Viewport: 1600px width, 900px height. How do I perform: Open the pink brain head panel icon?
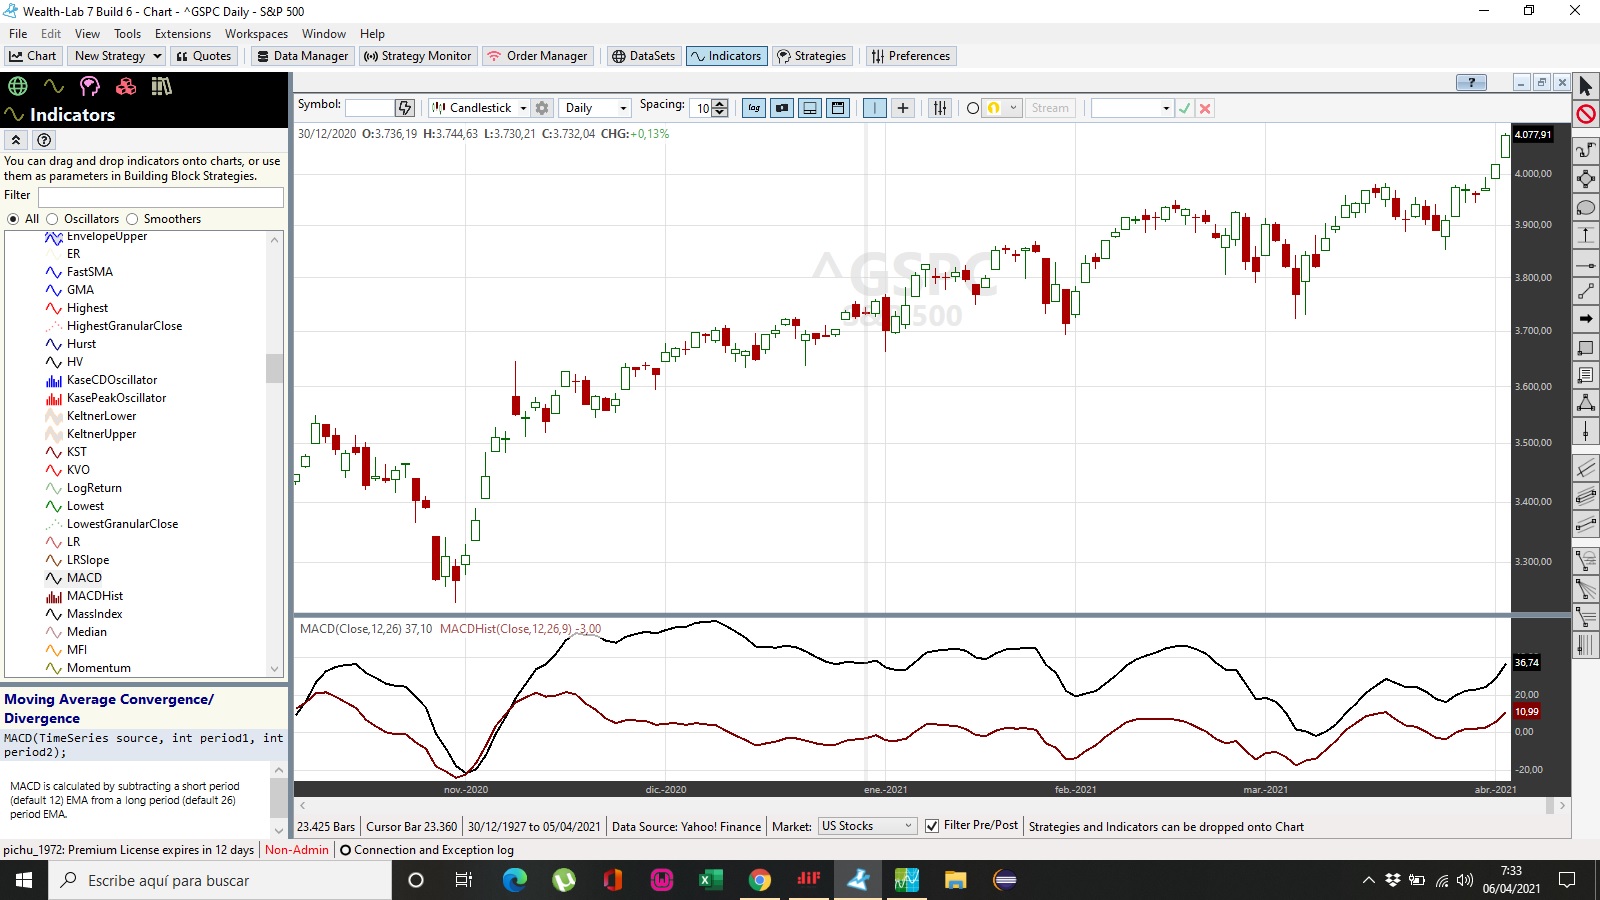tap(90, 86)
